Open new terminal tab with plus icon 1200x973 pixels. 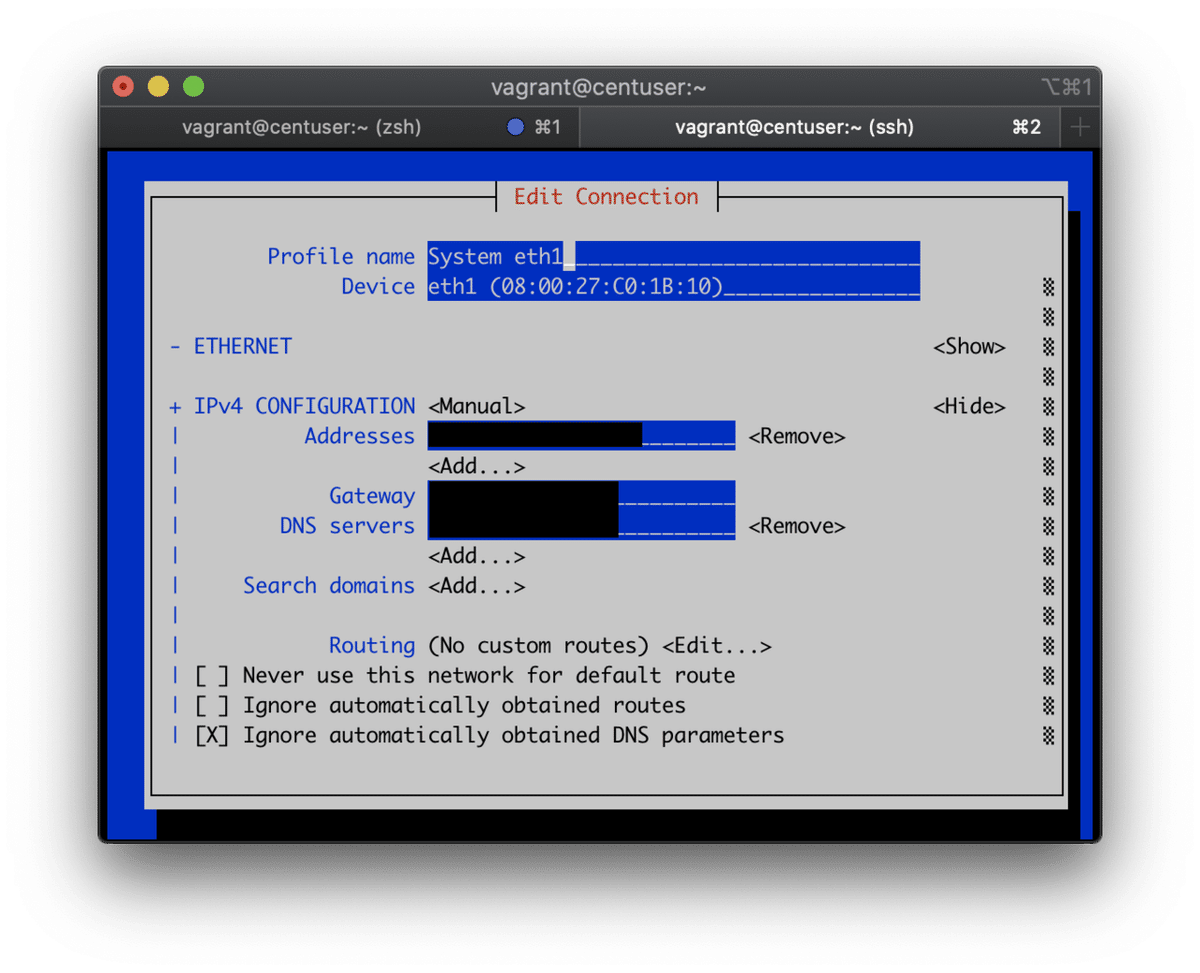pos(1080,127)
